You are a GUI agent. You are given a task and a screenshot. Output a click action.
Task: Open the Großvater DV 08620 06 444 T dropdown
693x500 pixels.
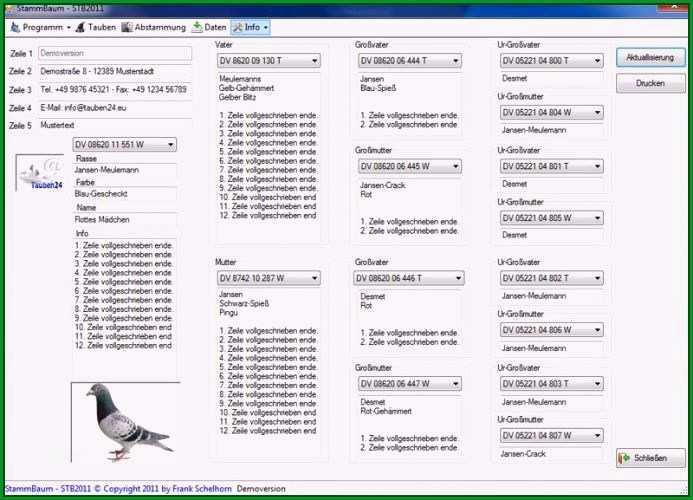[409, 61]
